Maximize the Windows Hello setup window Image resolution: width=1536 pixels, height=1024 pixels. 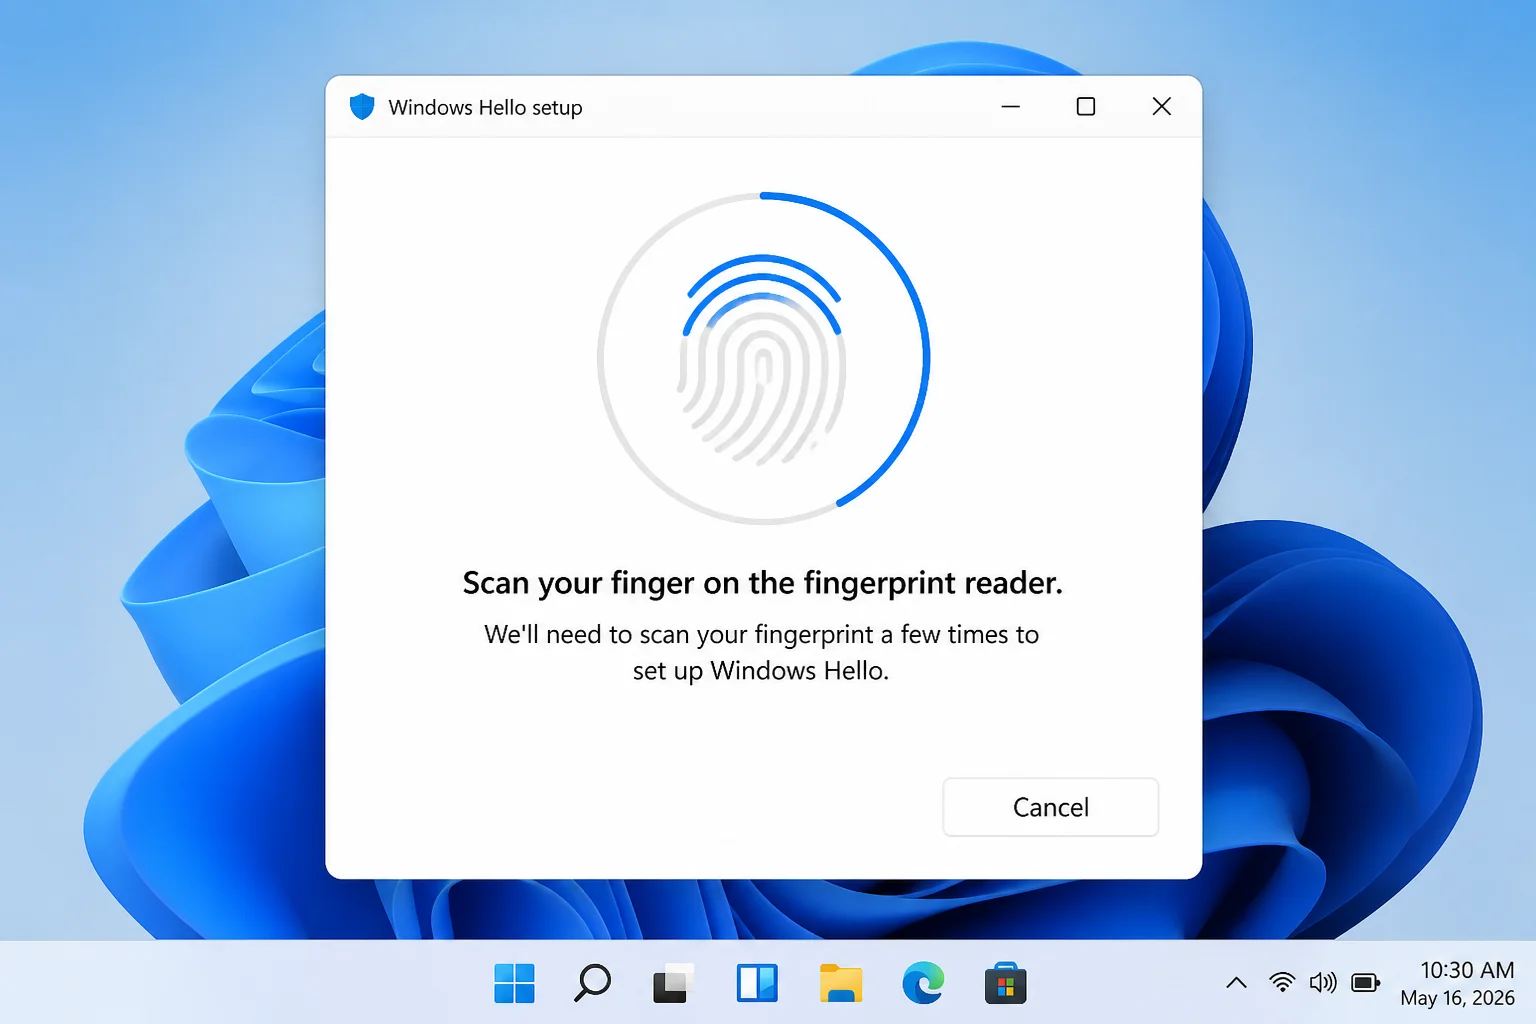click(x=1086, y=106)
